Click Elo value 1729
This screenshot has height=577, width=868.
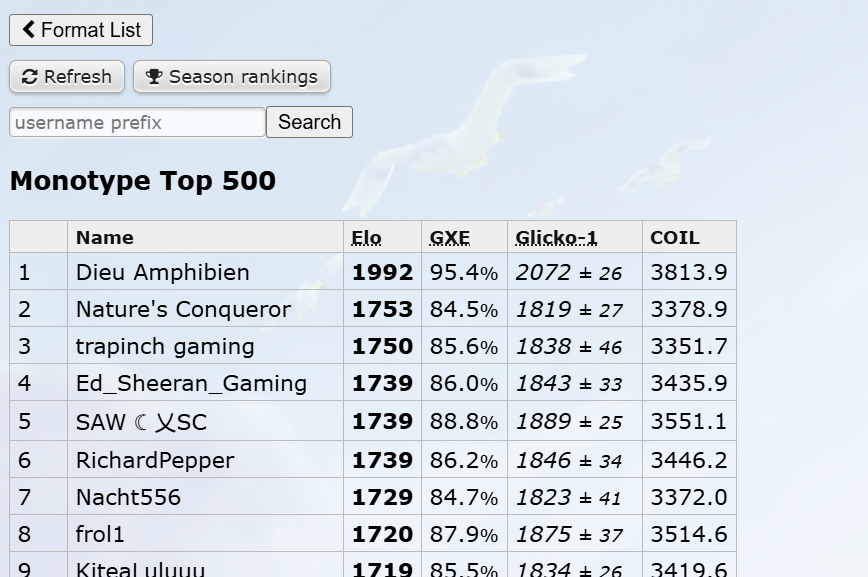click(383, 497)
